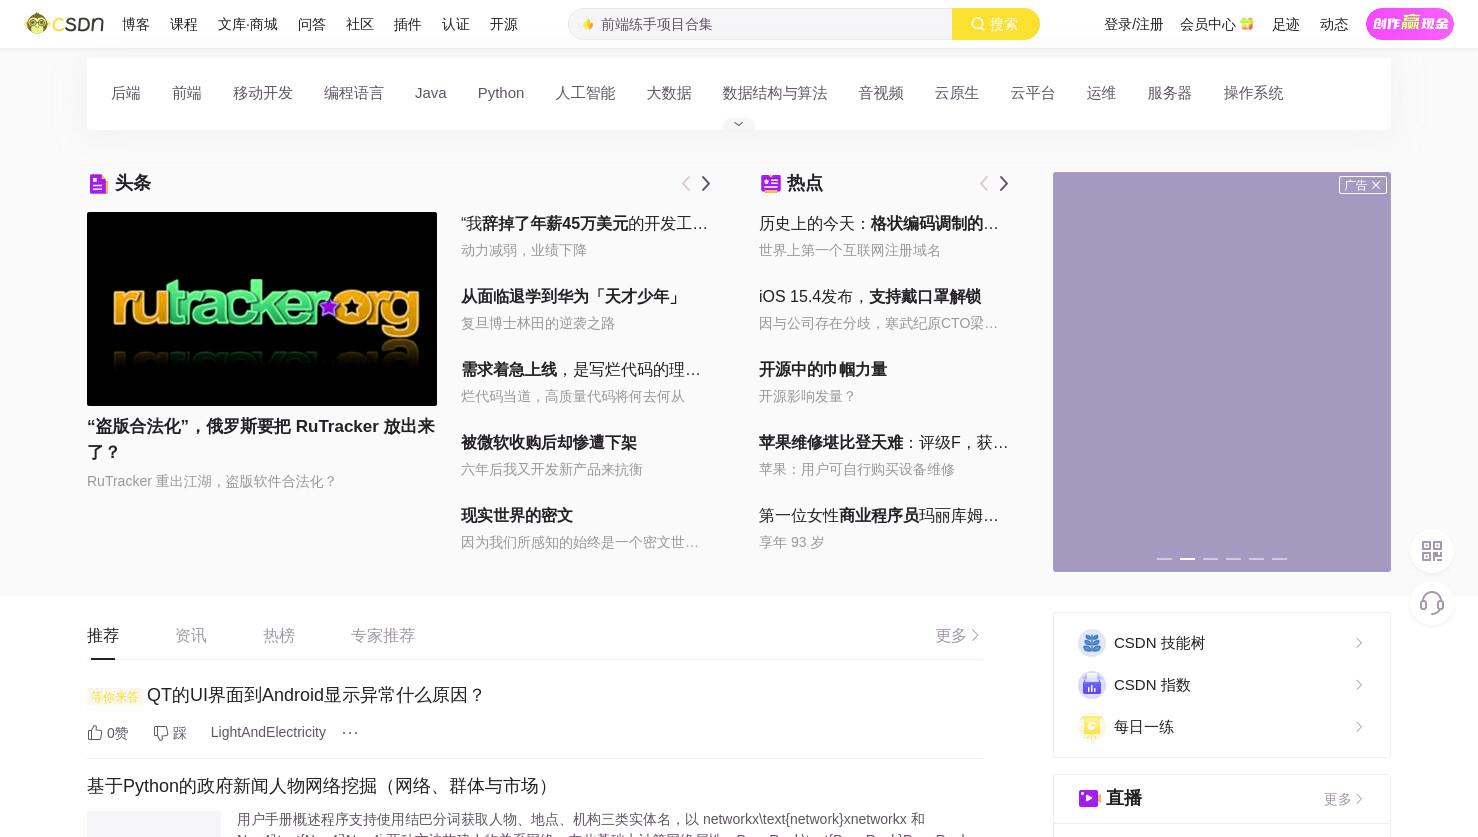The image size is (1478, 837).
Task: Expand the category navigation chevron
Action: point(739,124)
